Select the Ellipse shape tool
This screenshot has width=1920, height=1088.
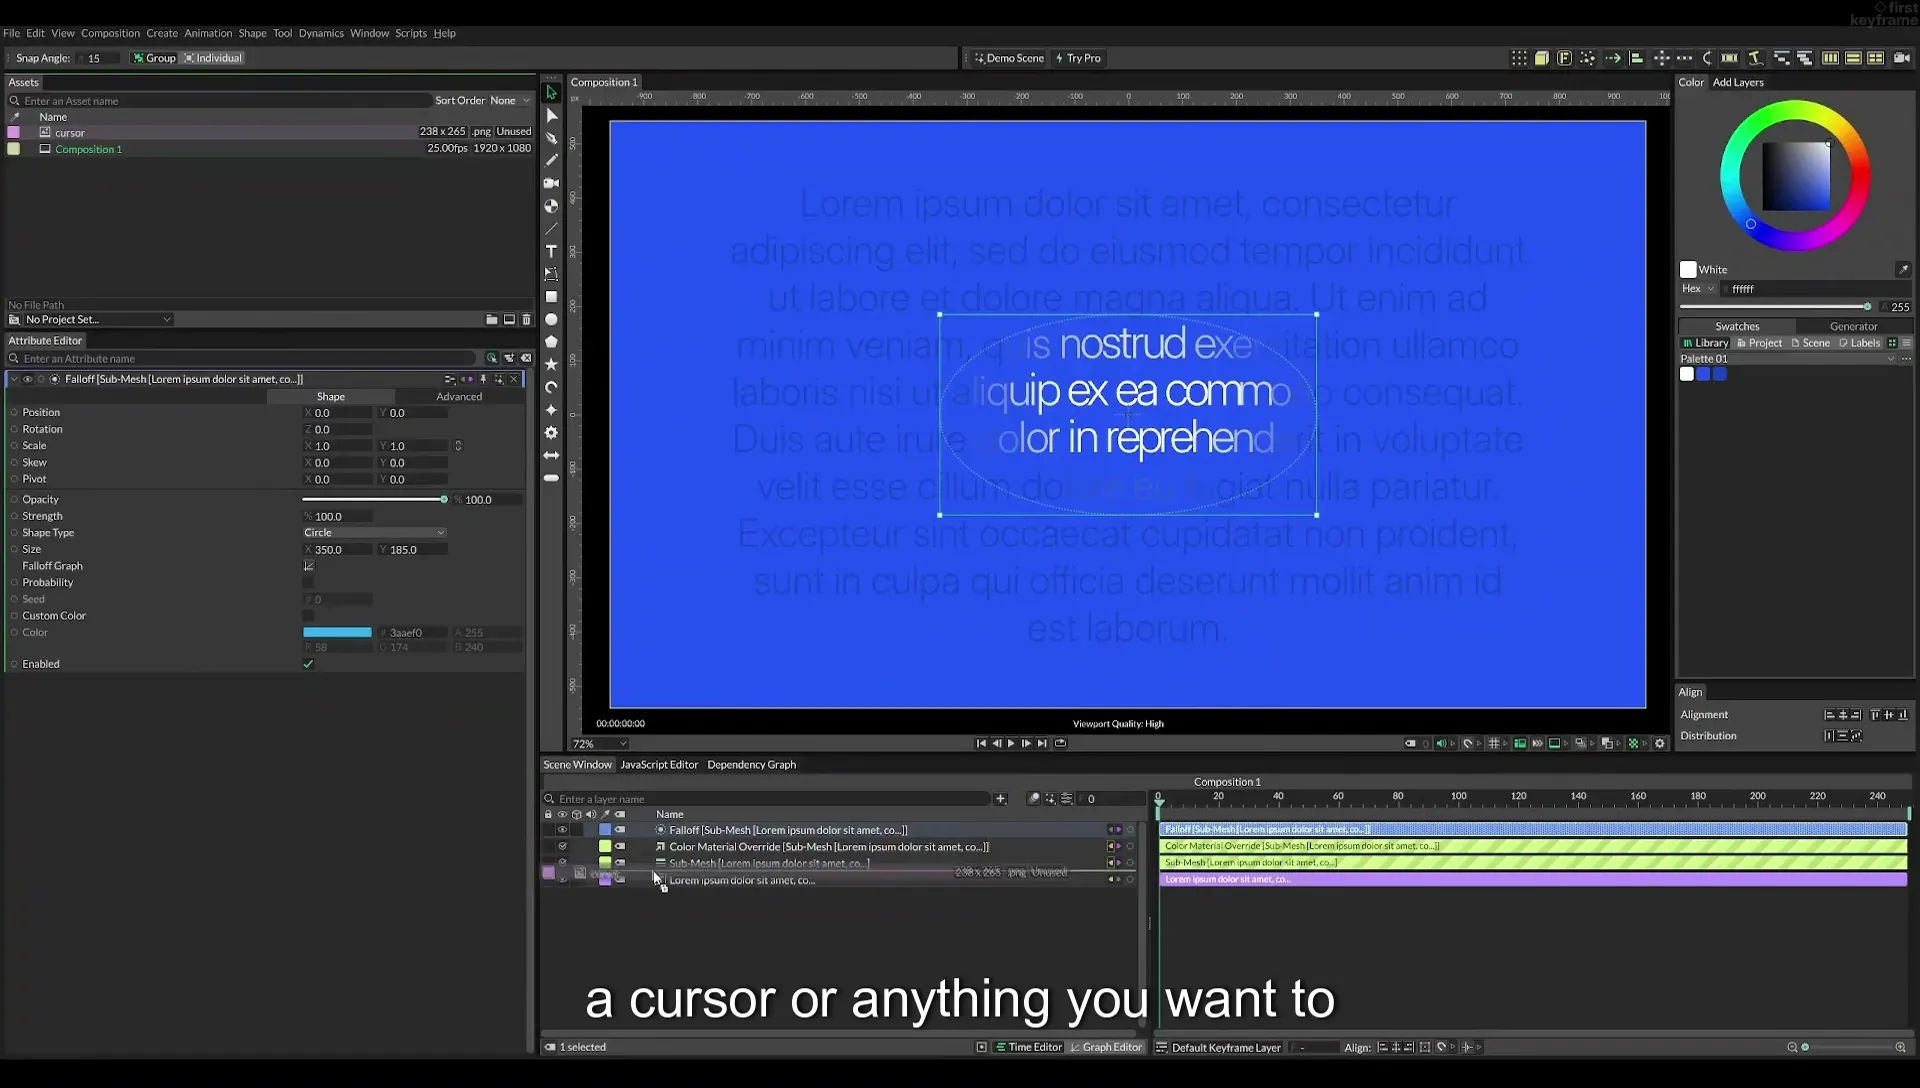[x=551, y=320]
